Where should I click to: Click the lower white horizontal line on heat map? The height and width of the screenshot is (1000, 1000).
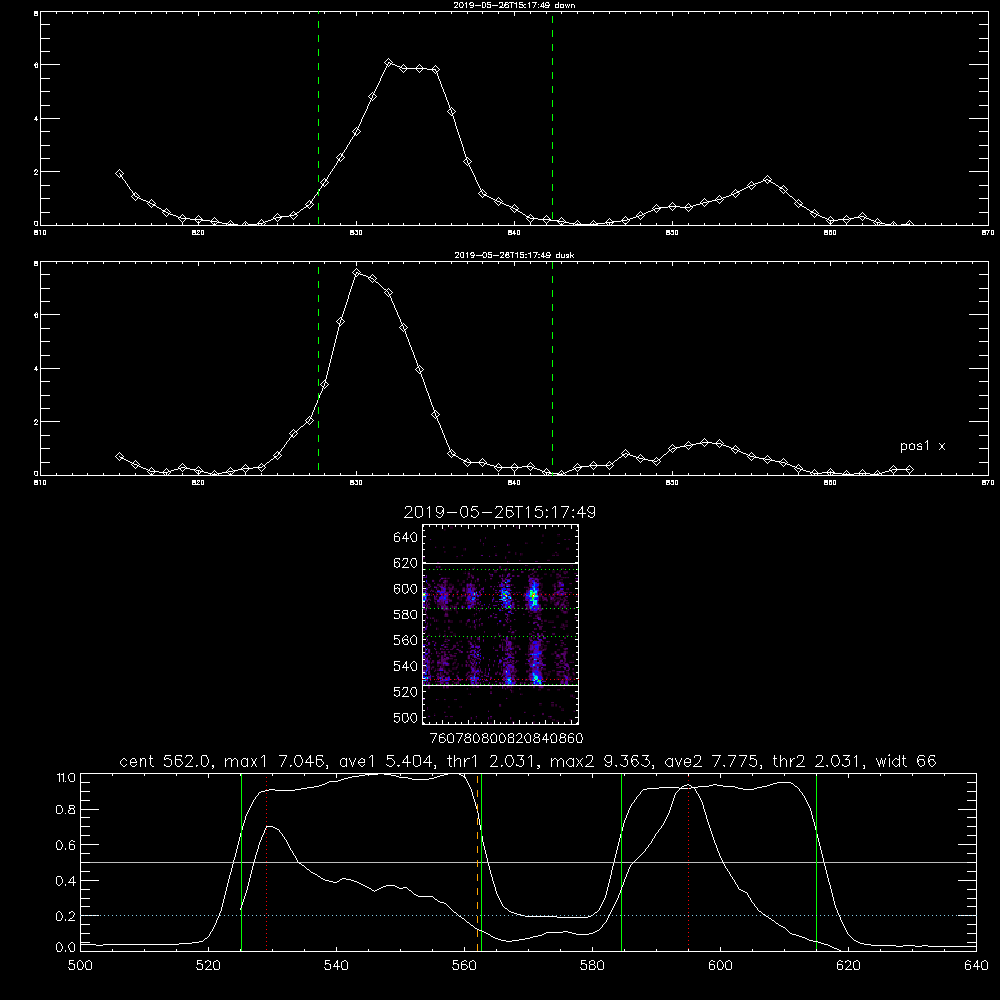click(500, 685)
